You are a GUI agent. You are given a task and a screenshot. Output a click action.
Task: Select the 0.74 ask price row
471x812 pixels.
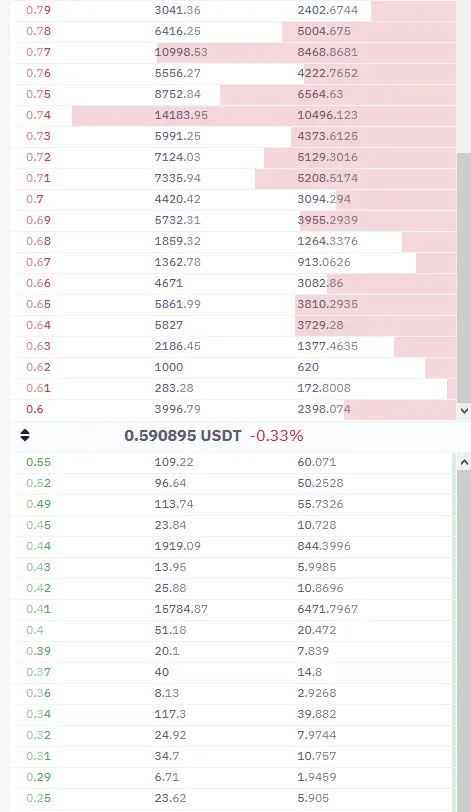point(233,115)
